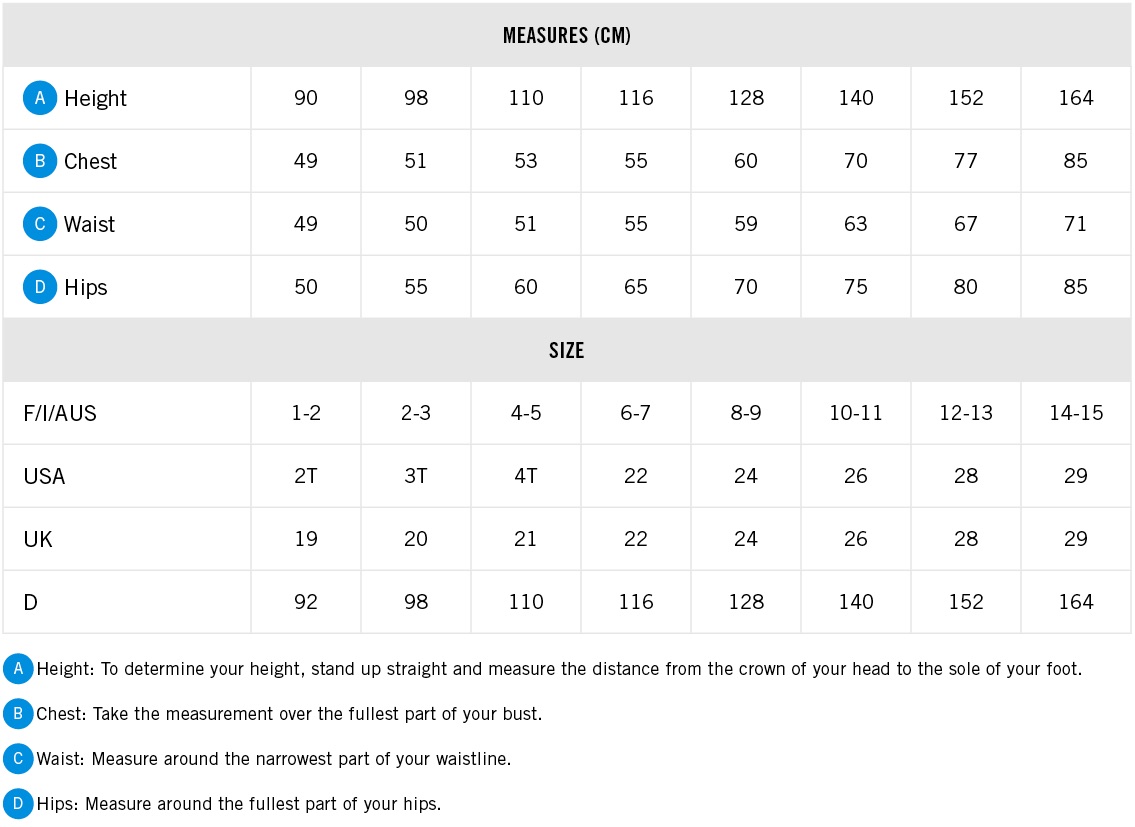Image resolution: width=1135 pixels, height=827 pixels.
Task: Click the blue B icon beside Chest row
Action: [40, 161]
